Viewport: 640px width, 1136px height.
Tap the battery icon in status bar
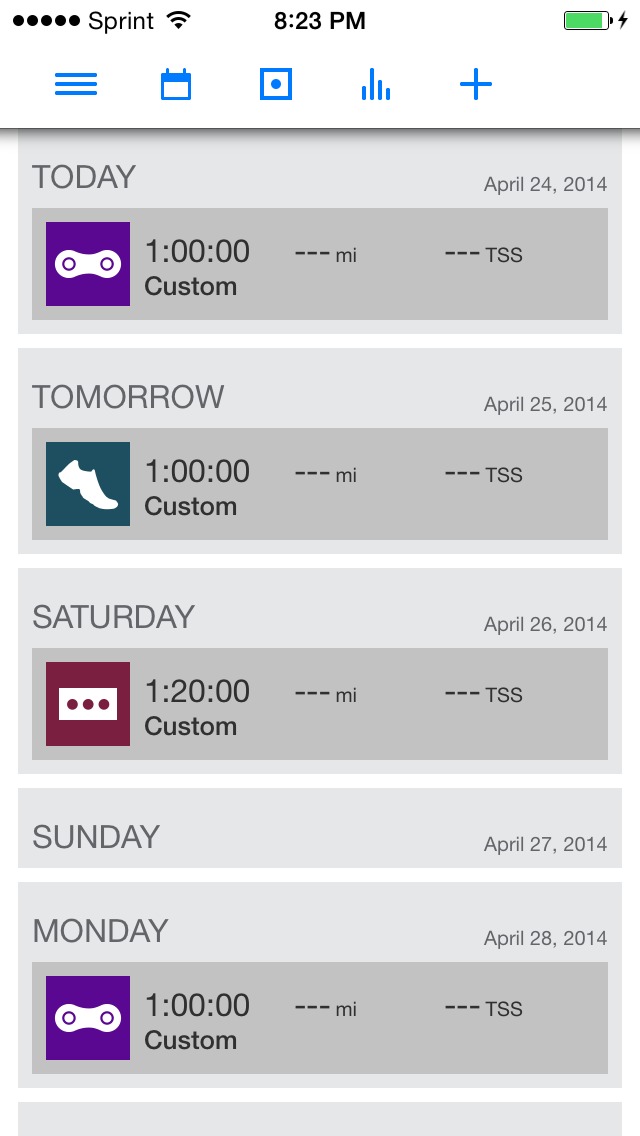585,20
